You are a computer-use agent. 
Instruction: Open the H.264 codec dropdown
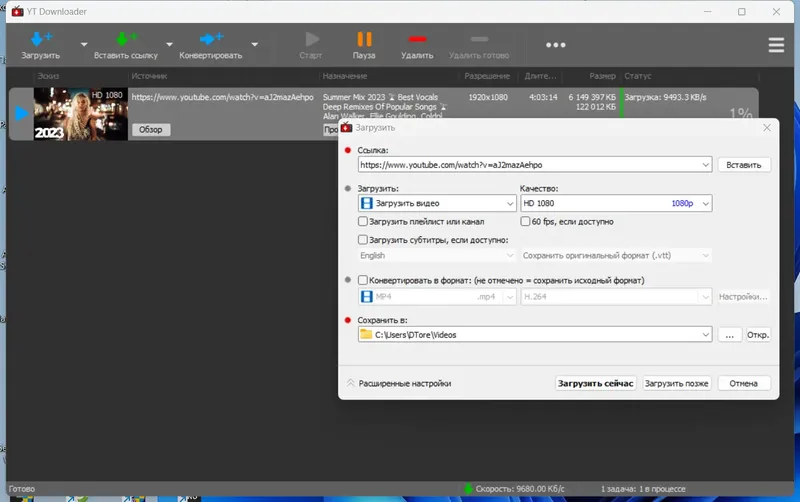616,296
